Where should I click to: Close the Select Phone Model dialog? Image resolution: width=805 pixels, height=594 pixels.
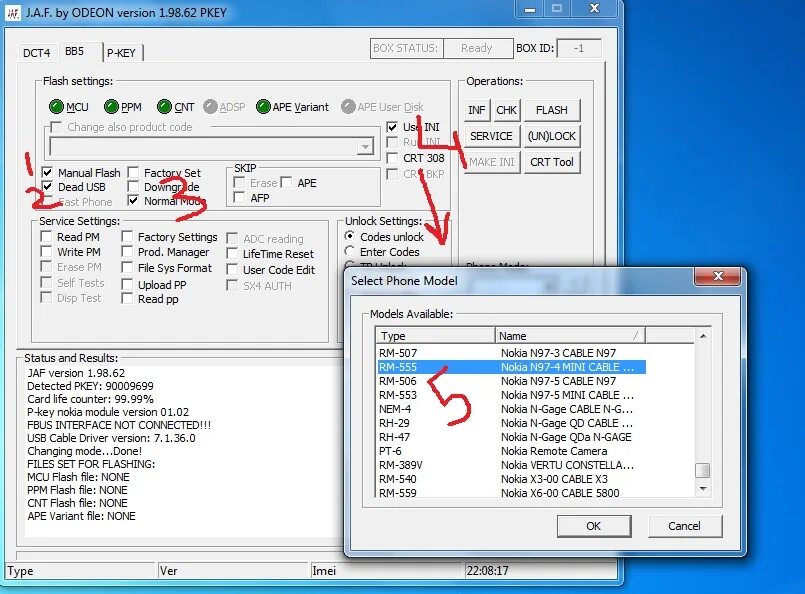(718, 276)
